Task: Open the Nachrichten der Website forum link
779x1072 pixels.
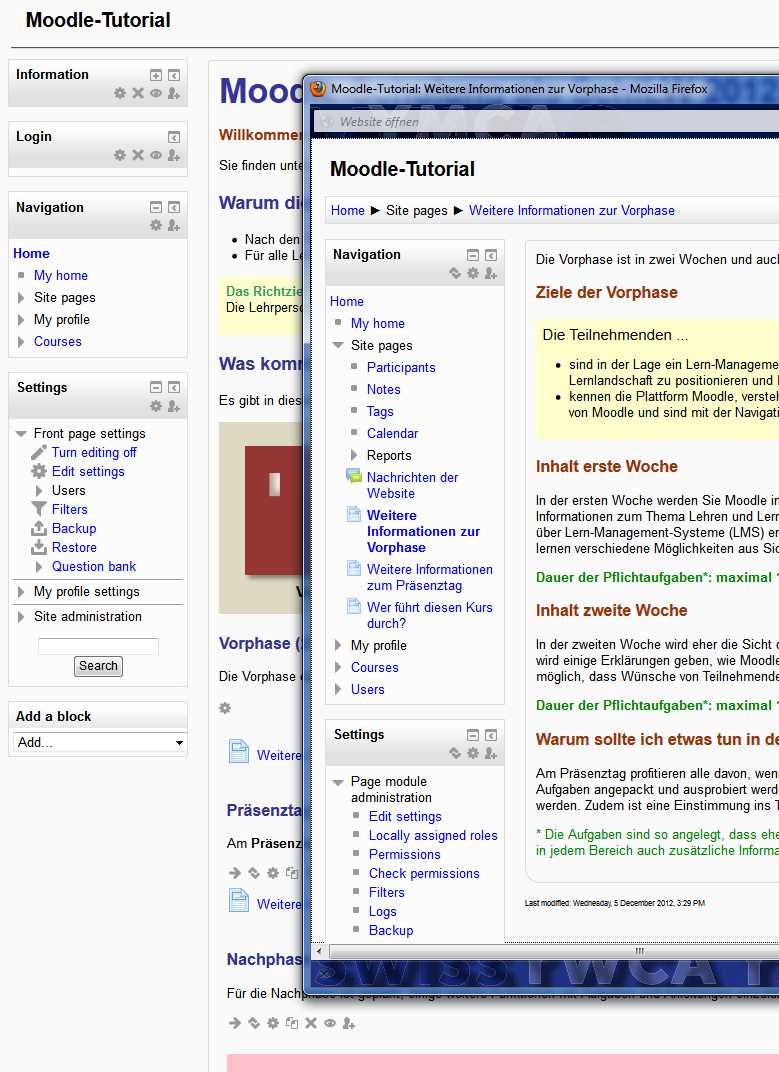Action: (x=412, y=485)
